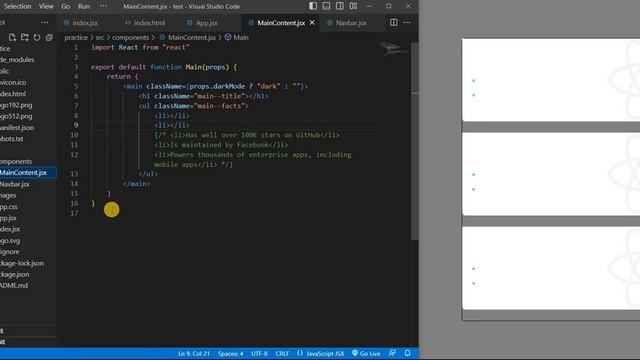Screen dimensions: 640x360
Task: Open package-lock.json in the Explorer tree
Action: coord(28,263)
